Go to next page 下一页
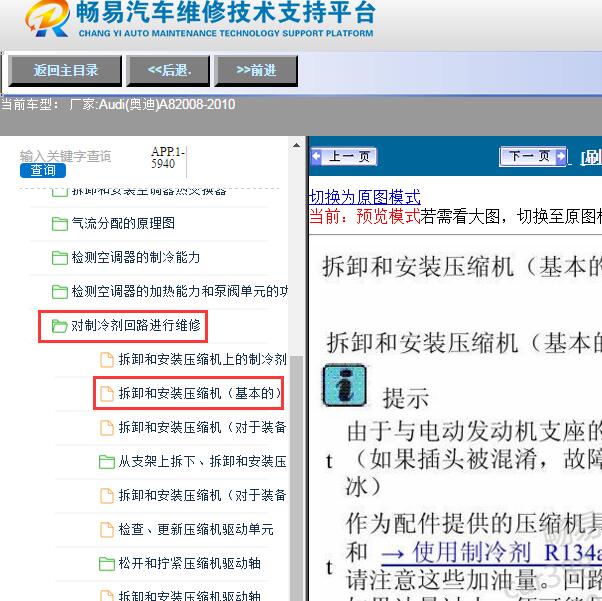This screenshot has width=602, height=601. 533,156
